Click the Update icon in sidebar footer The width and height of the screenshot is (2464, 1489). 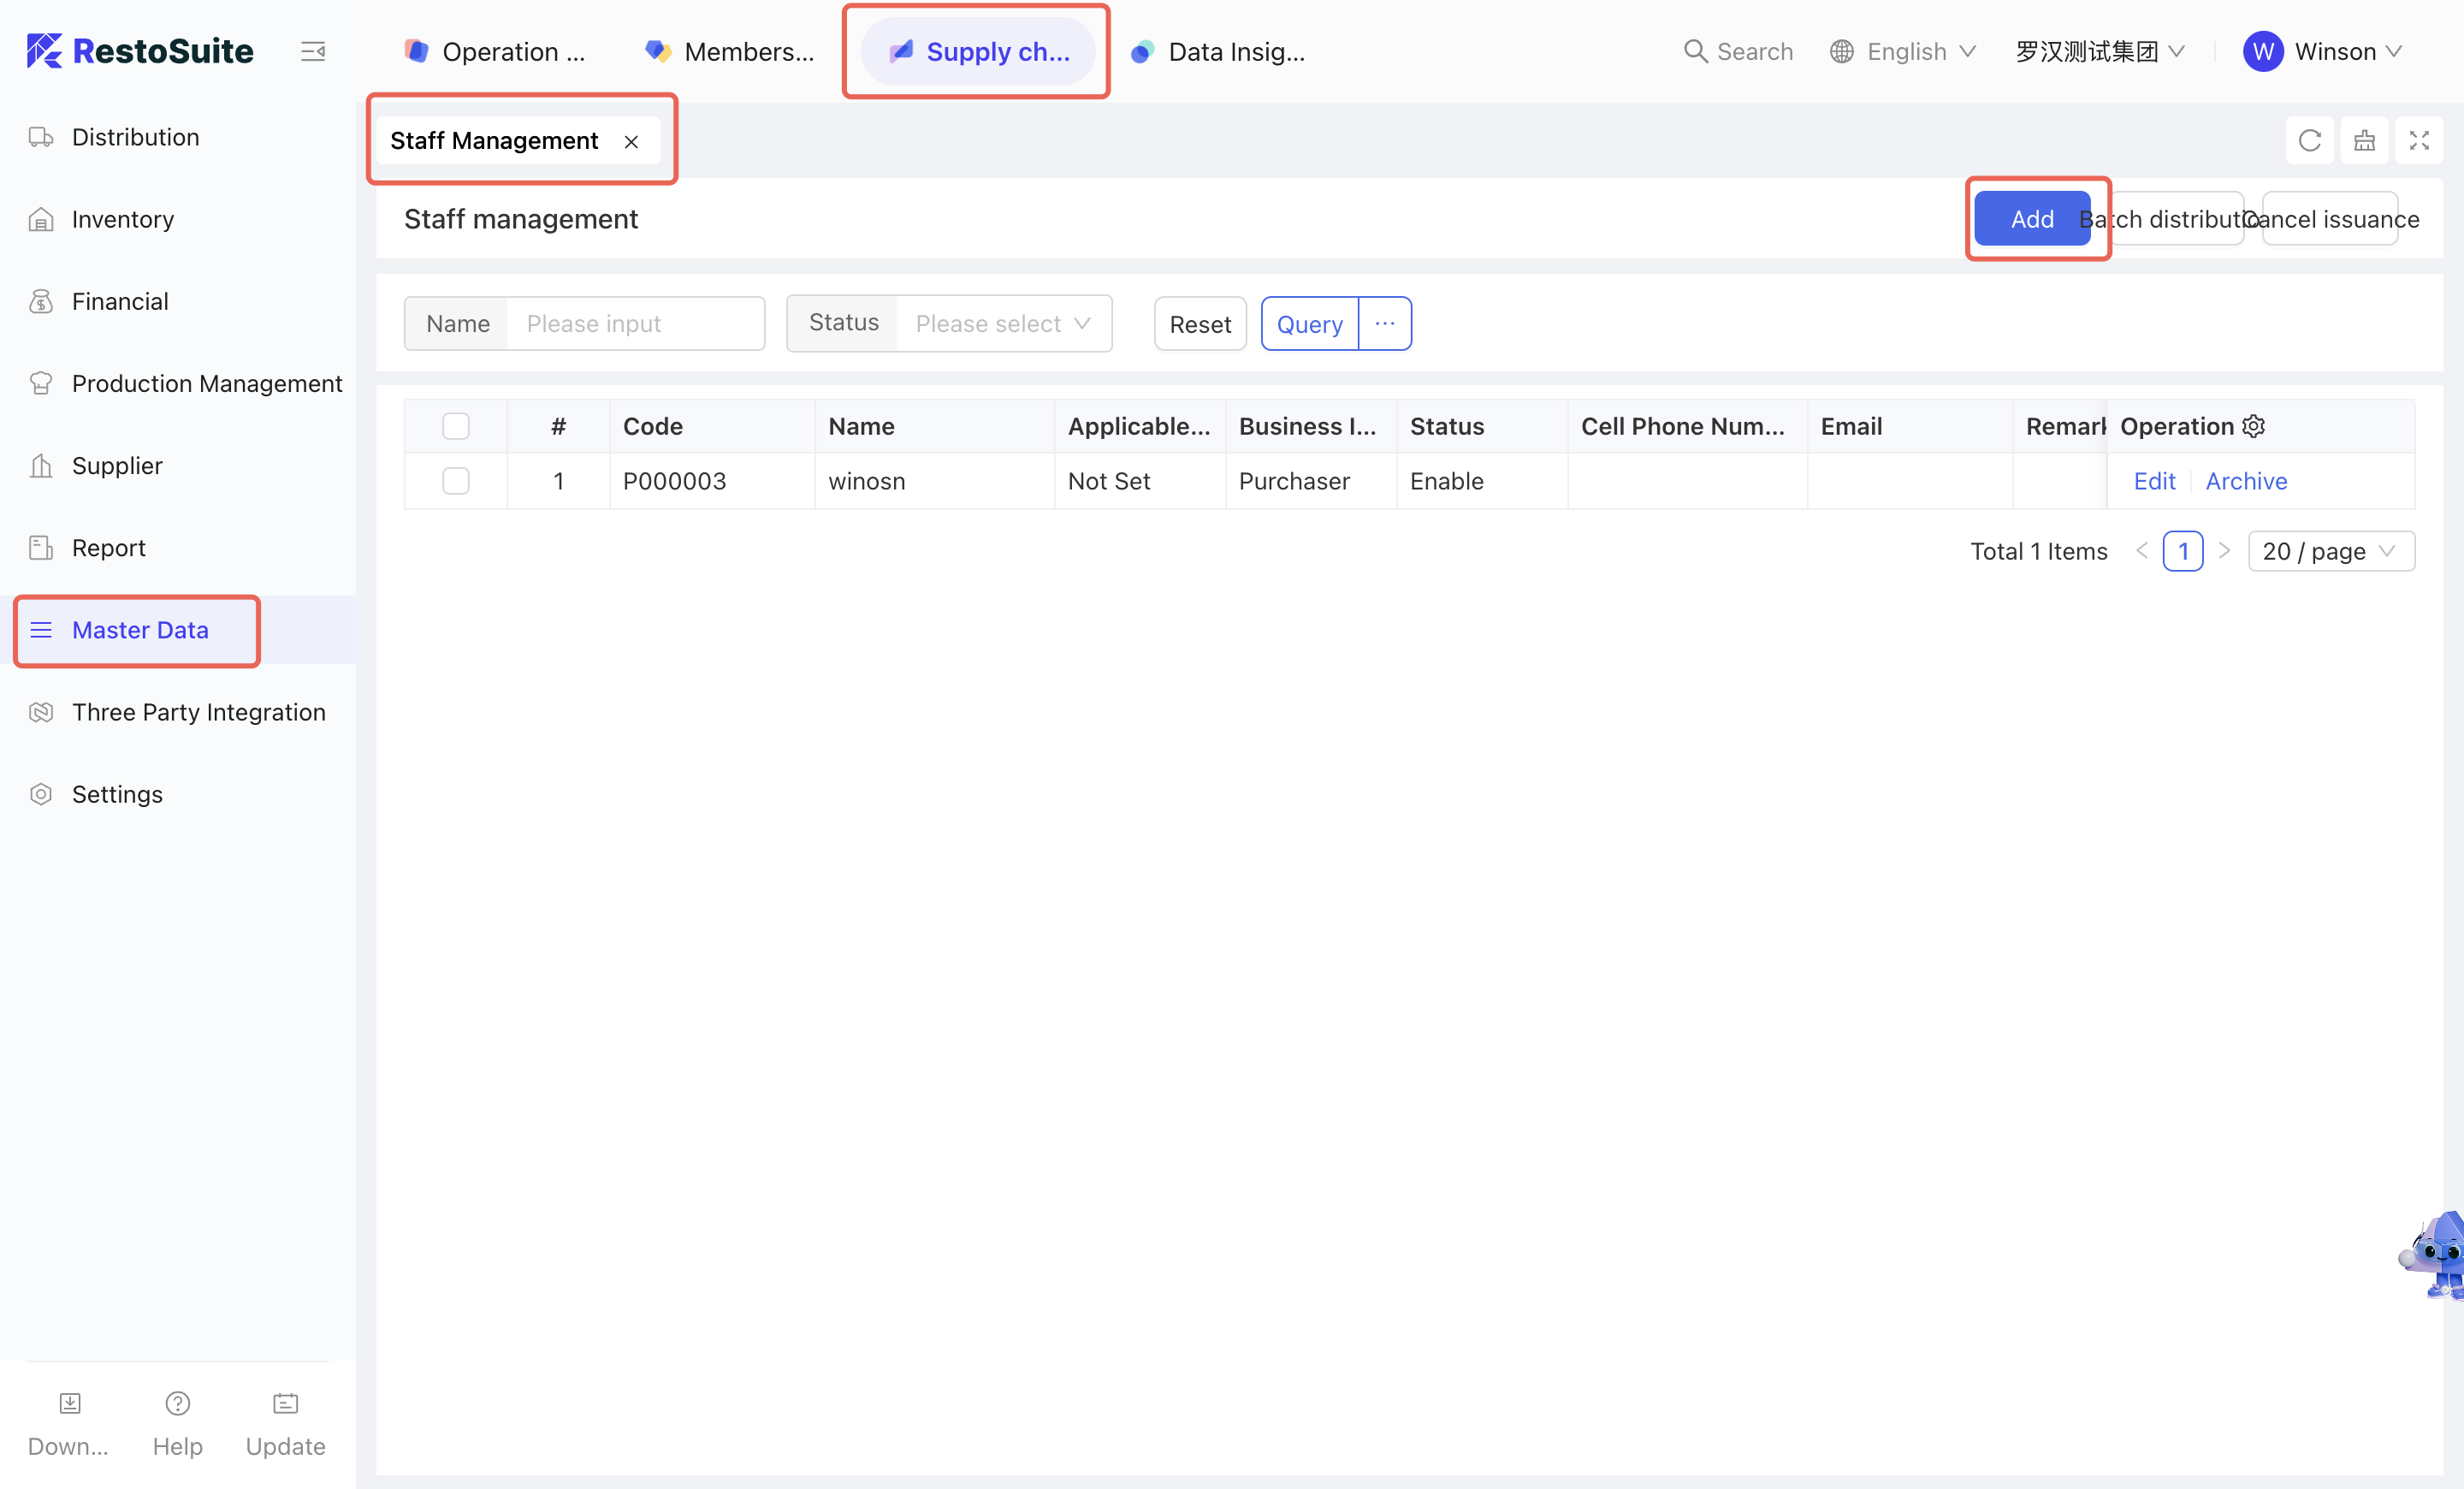coord(285,1403)
